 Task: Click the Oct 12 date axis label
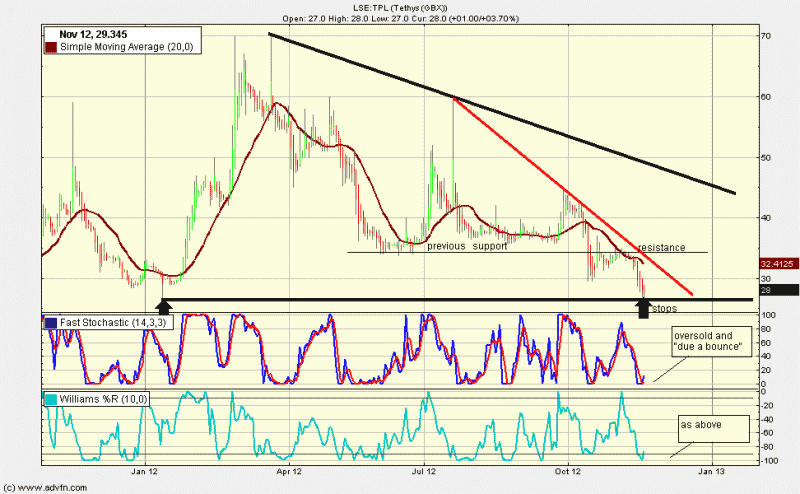(x=568, y=468)
